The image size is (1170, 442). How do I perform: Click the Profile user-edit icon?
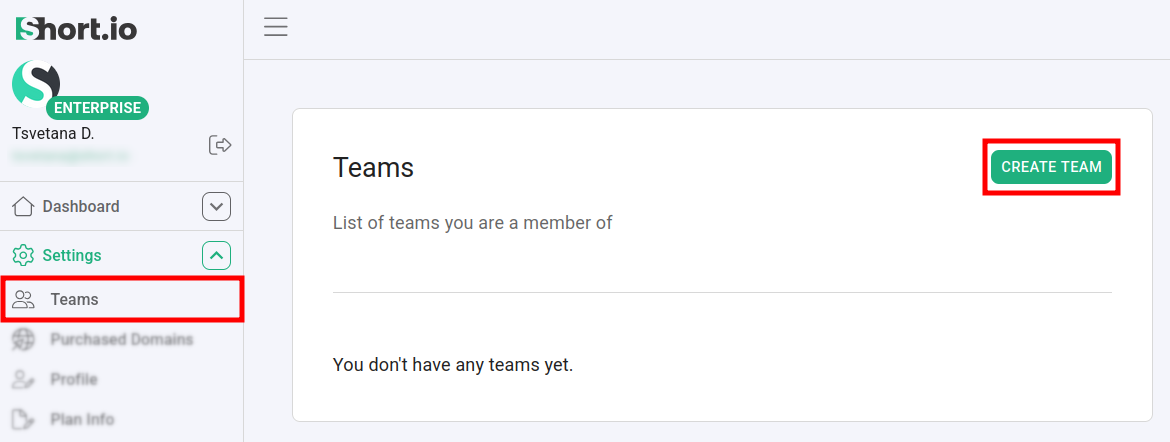23,380
